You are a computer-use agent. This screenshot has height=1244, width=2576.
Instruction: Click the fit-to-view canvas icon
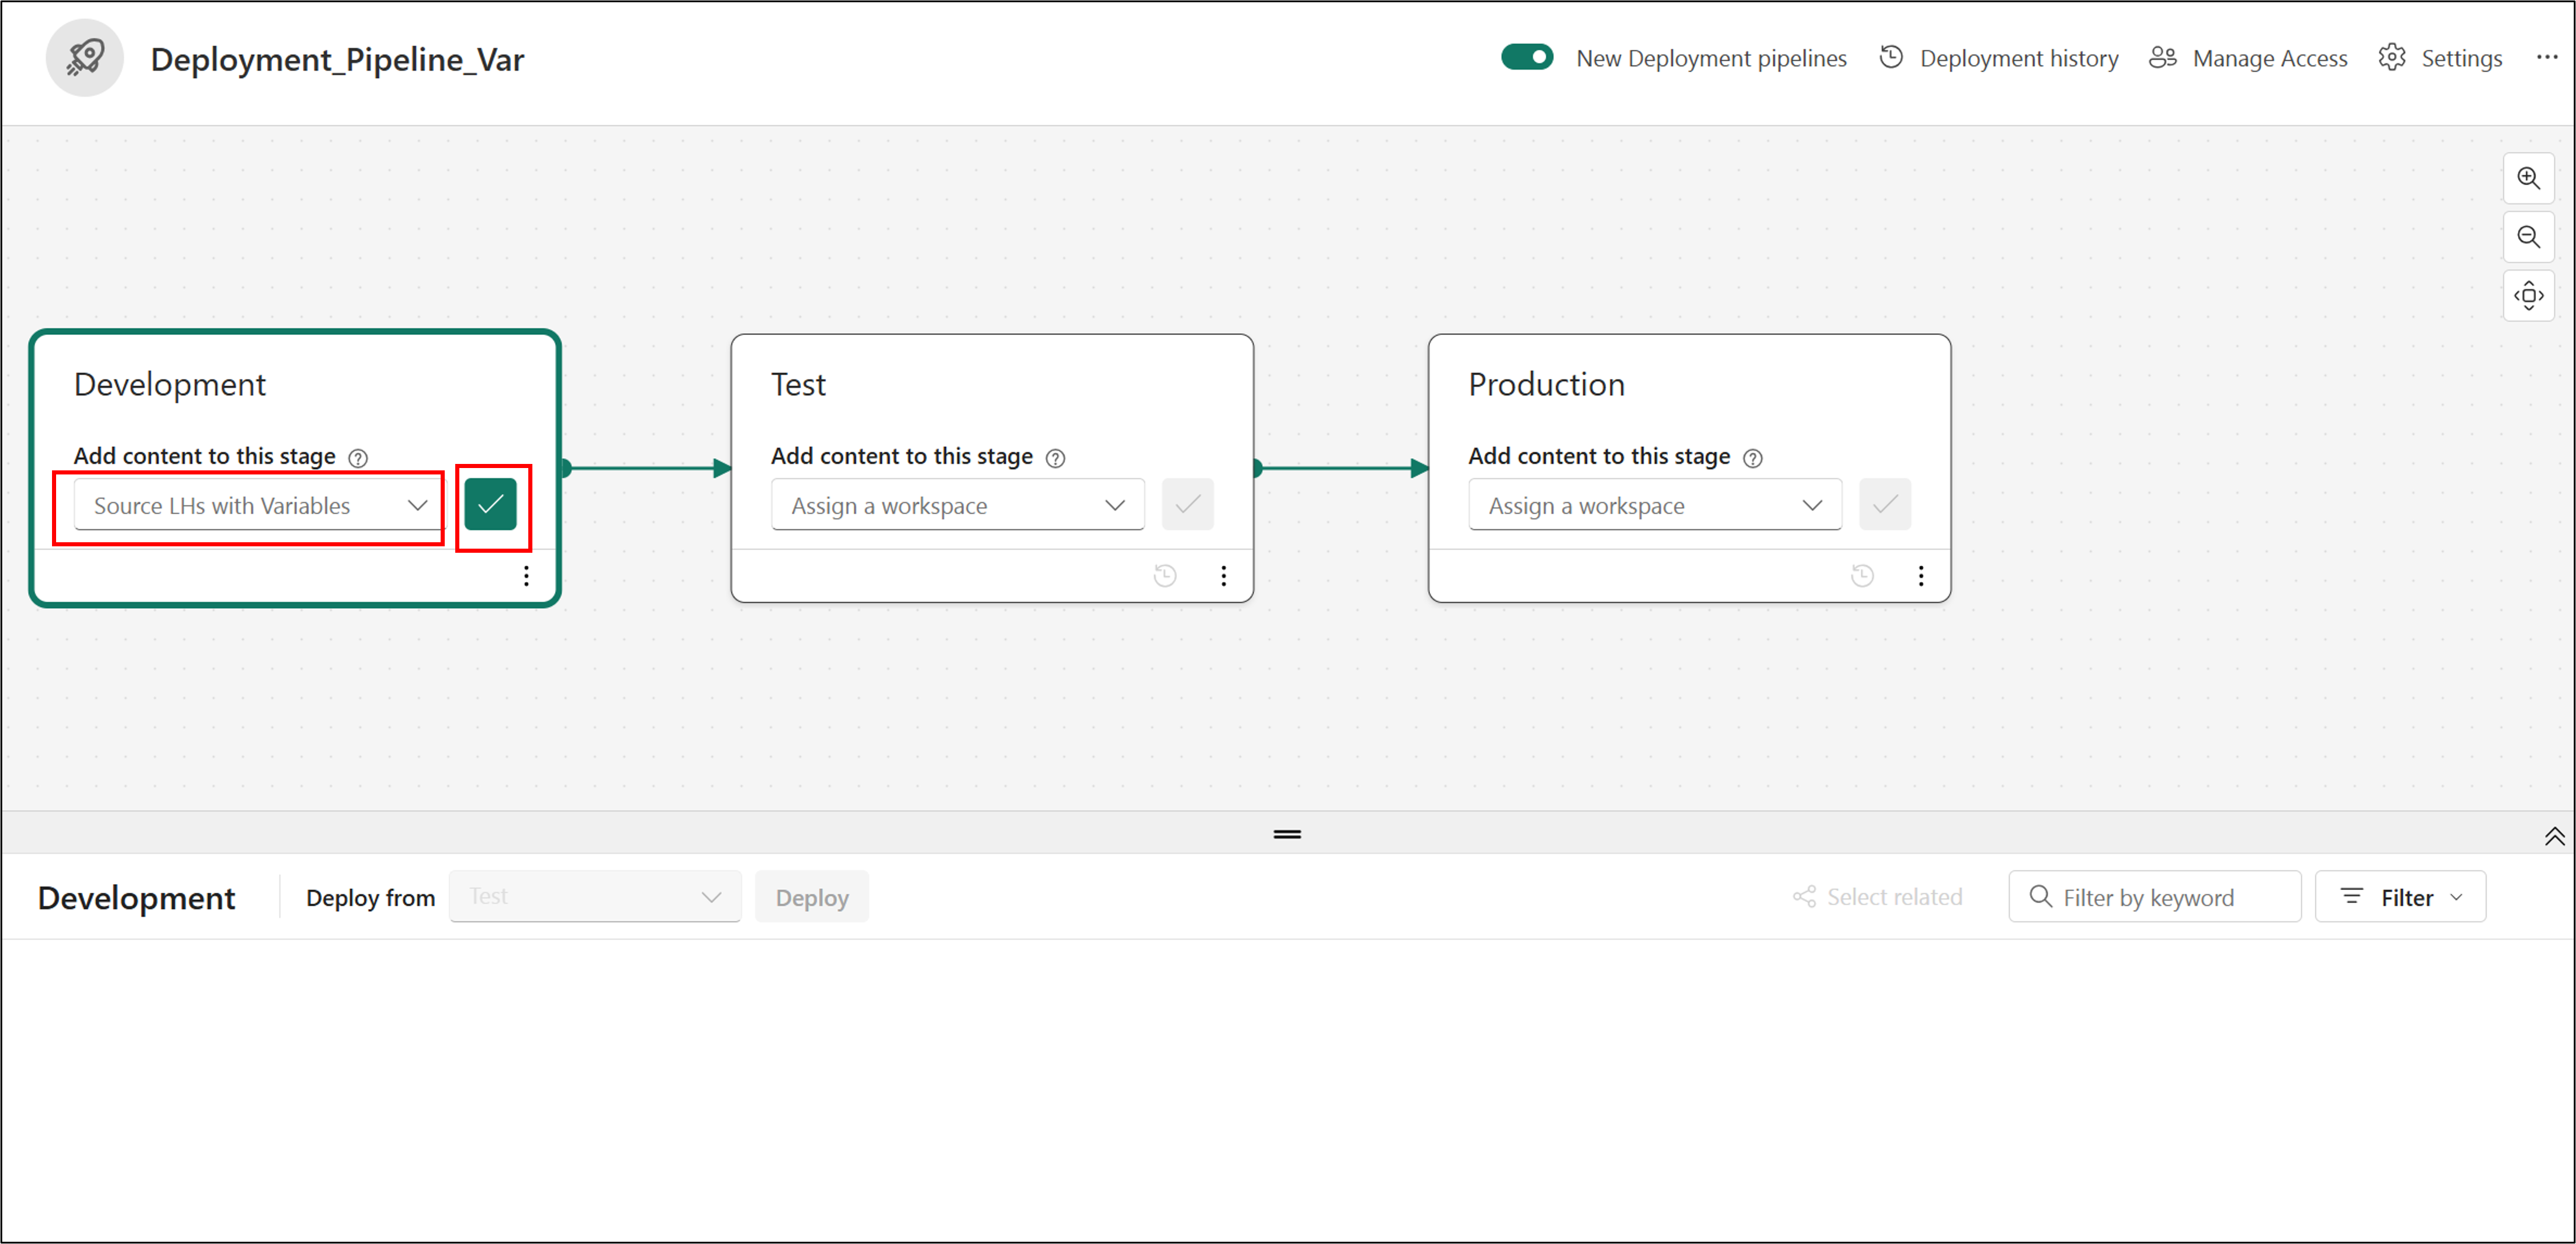(x=2528, y=296)
